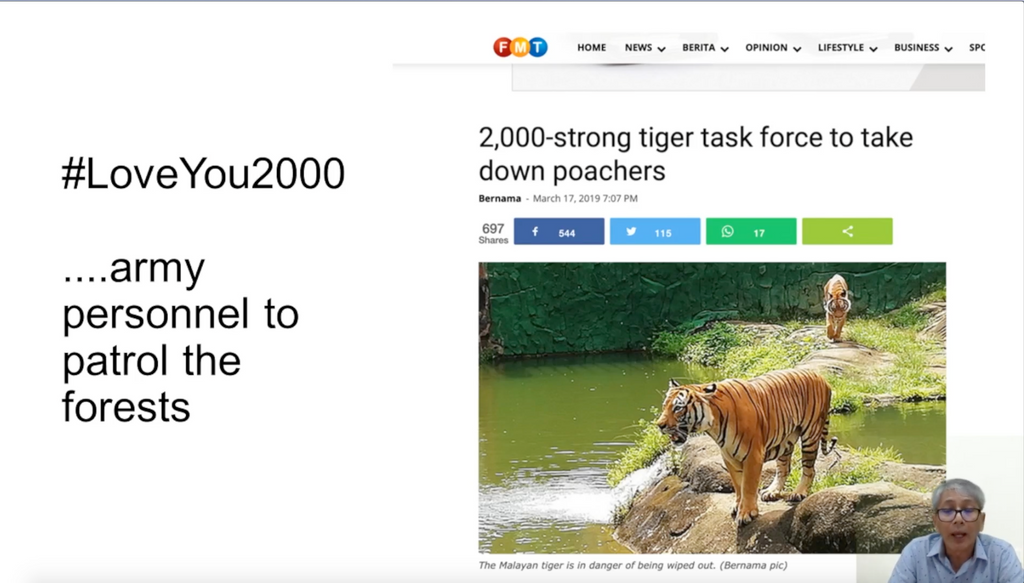Share the article on Twitter
The height and width of the screenshot is (583, 1024).
click(655, 232)
